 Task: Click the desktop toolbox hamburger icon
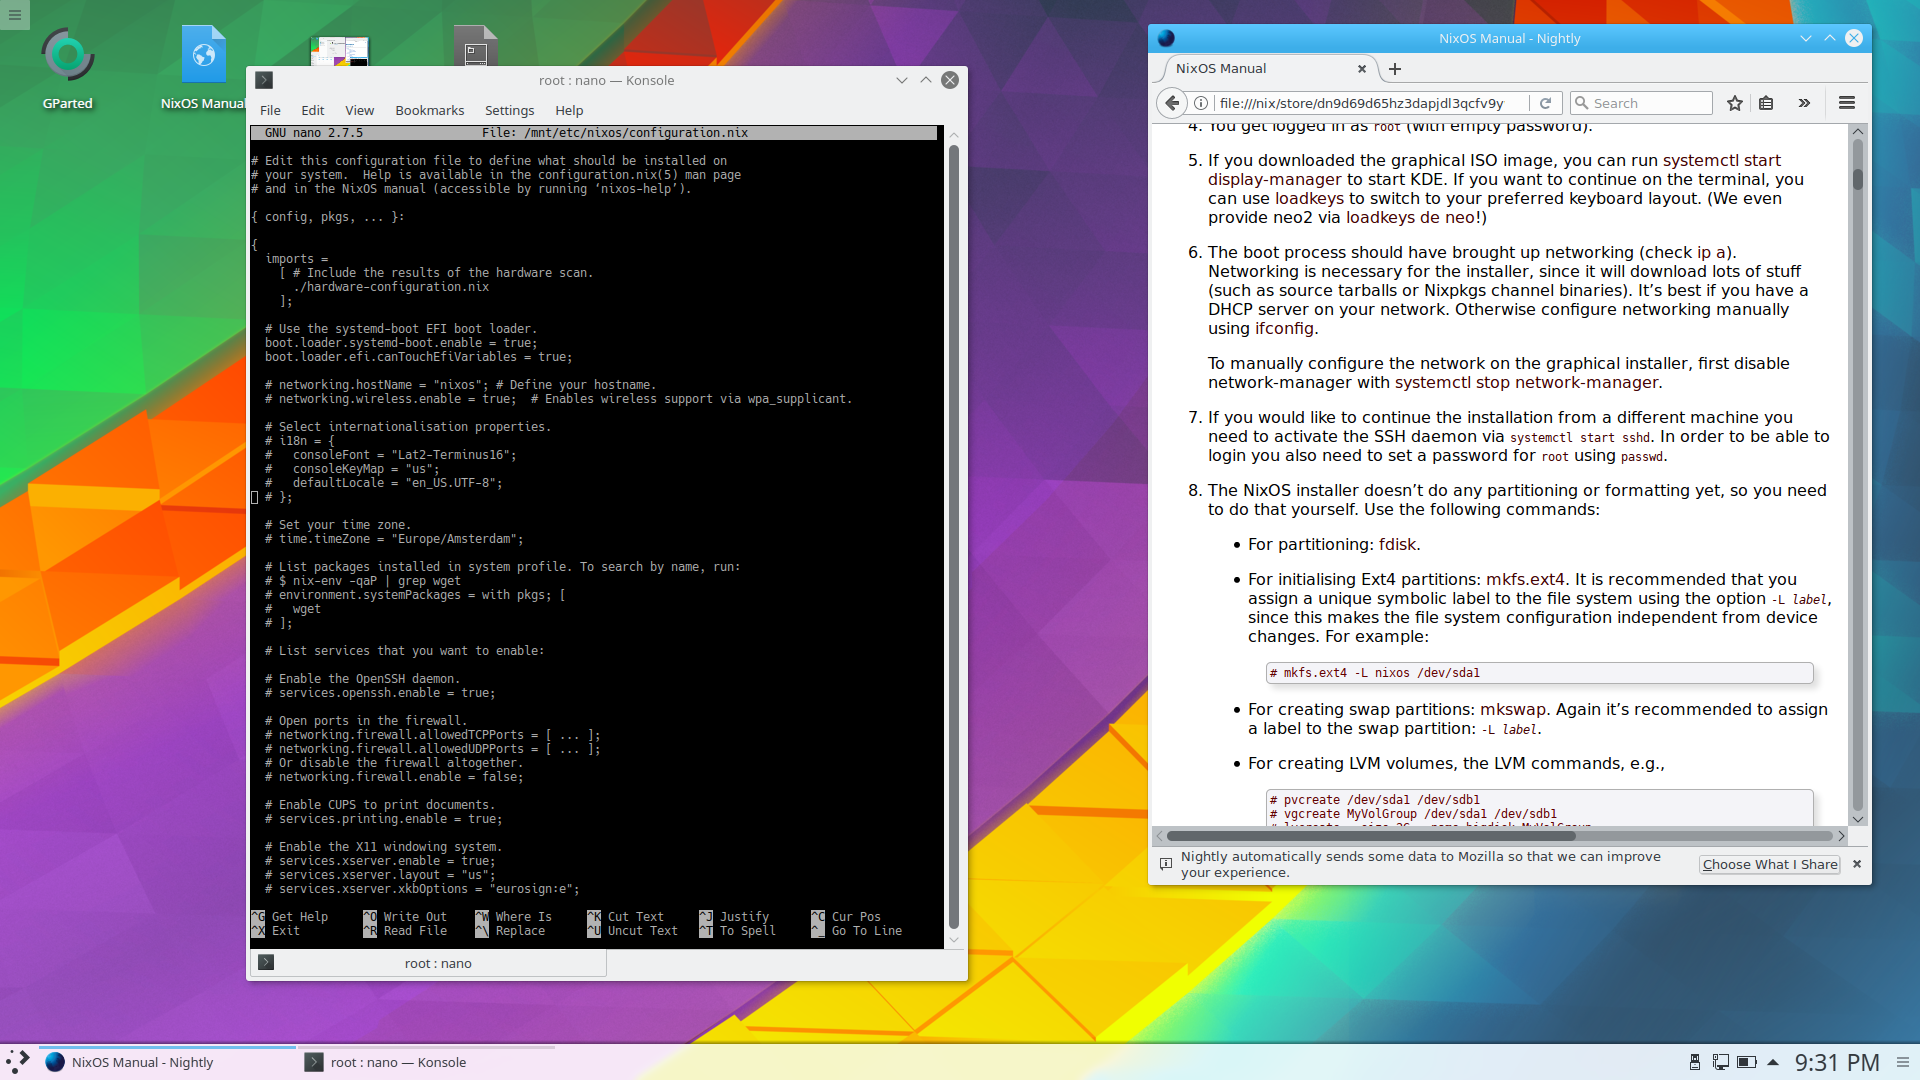[x=15, y=15]
